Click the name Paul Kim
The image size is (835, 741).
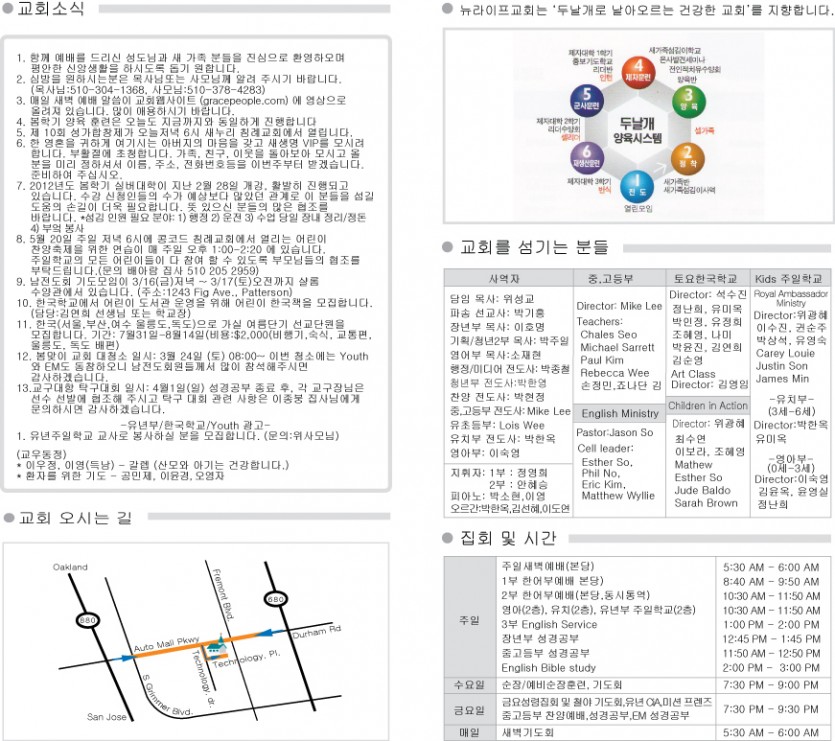[602, 360]
